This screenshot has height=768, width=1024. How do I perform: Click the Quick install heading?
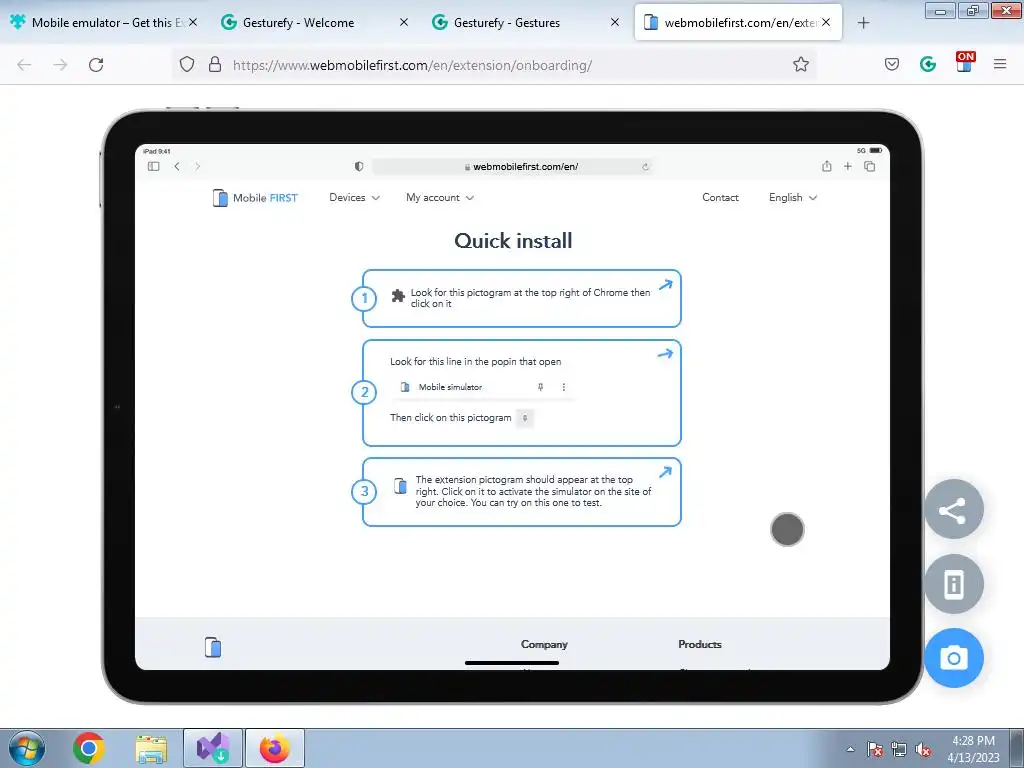coord(513,241)
